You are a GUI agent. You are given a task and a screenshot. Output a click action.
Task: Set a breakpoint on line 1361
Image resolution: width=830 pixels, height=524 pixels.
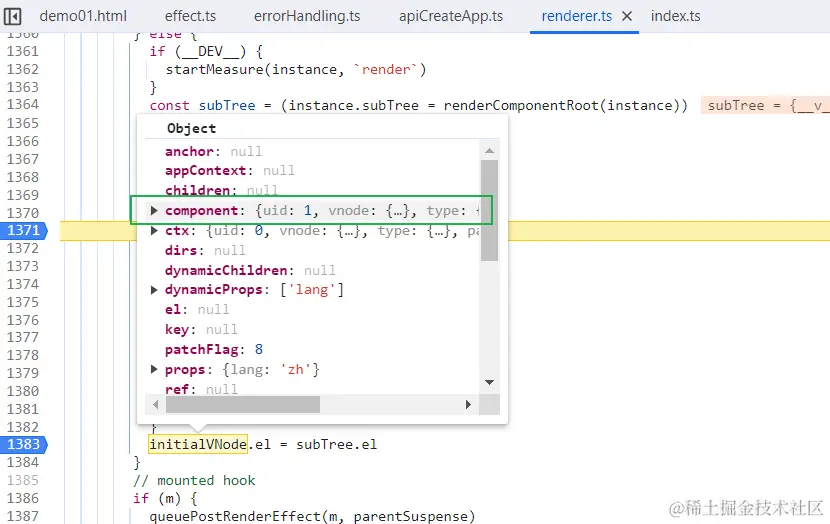23,51
